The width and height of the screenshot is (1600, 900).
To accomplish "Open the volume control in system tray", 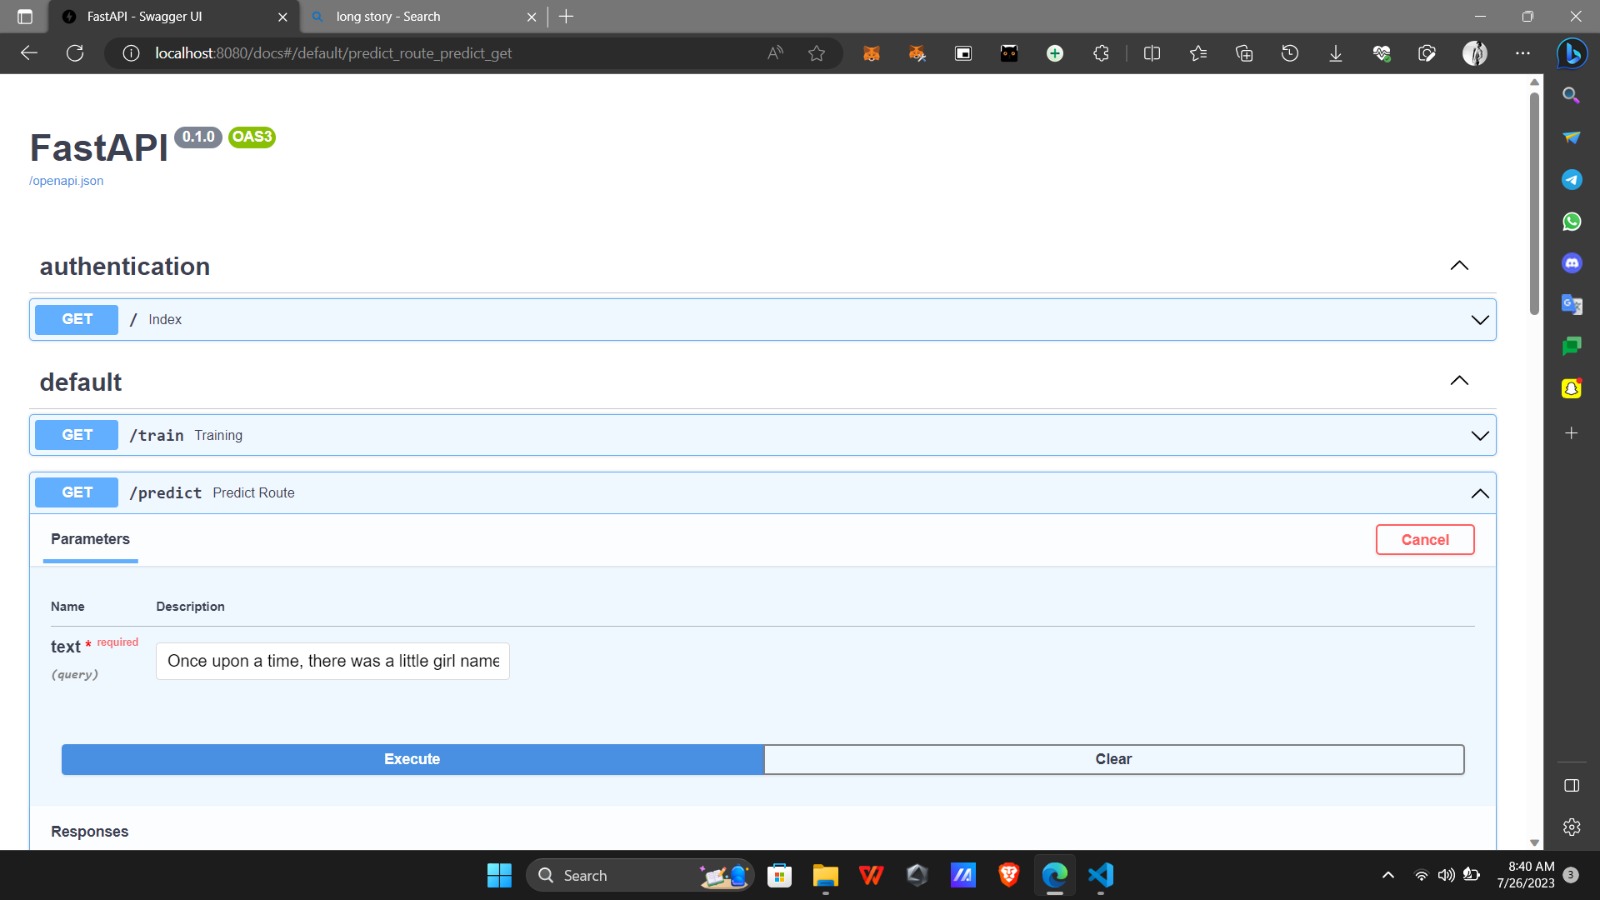I will point(1446,875).
